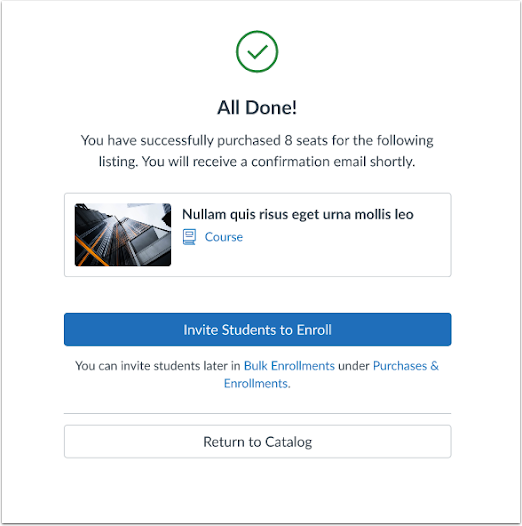Click the empty area of the listing card
This screenshot has width=522, height=526.
coord(346,258)
